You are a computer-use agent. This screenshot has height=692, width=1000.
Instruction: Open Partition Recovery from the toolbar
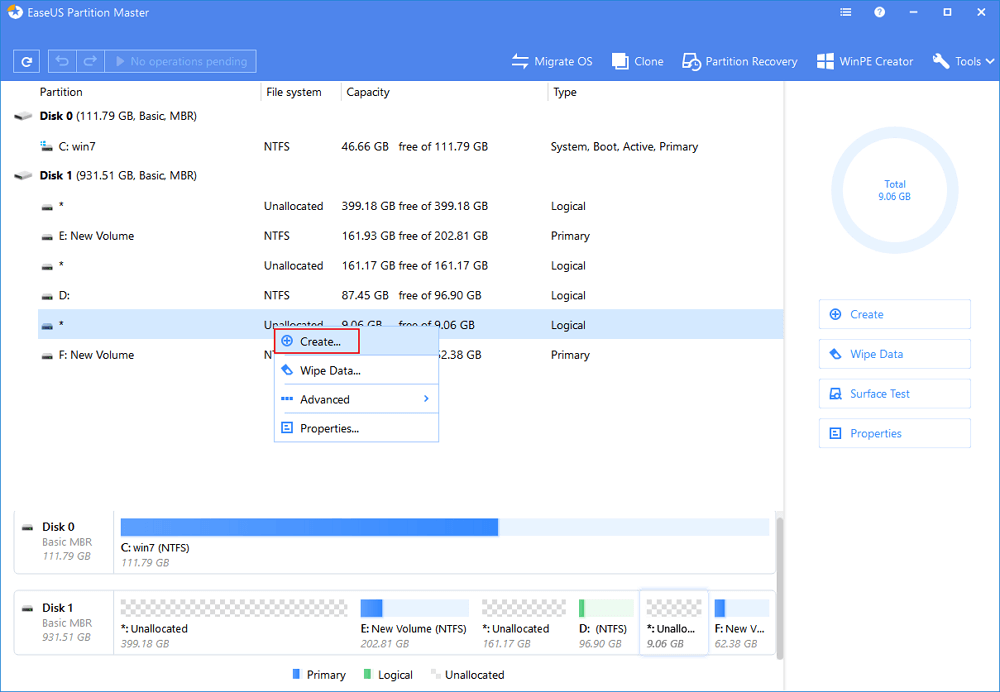point(740,62)
